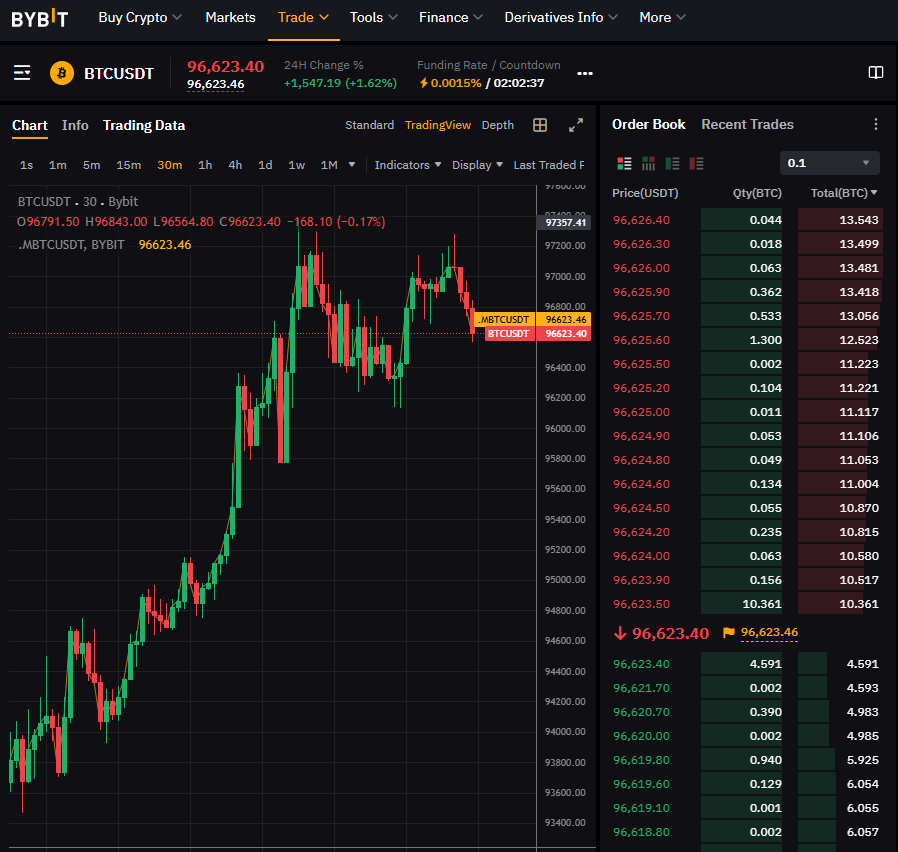The width and height of the screenshot is (898, 852).
Task: Click the mark price flag icon
Action: pyautogui.click(x=728, y=633)
